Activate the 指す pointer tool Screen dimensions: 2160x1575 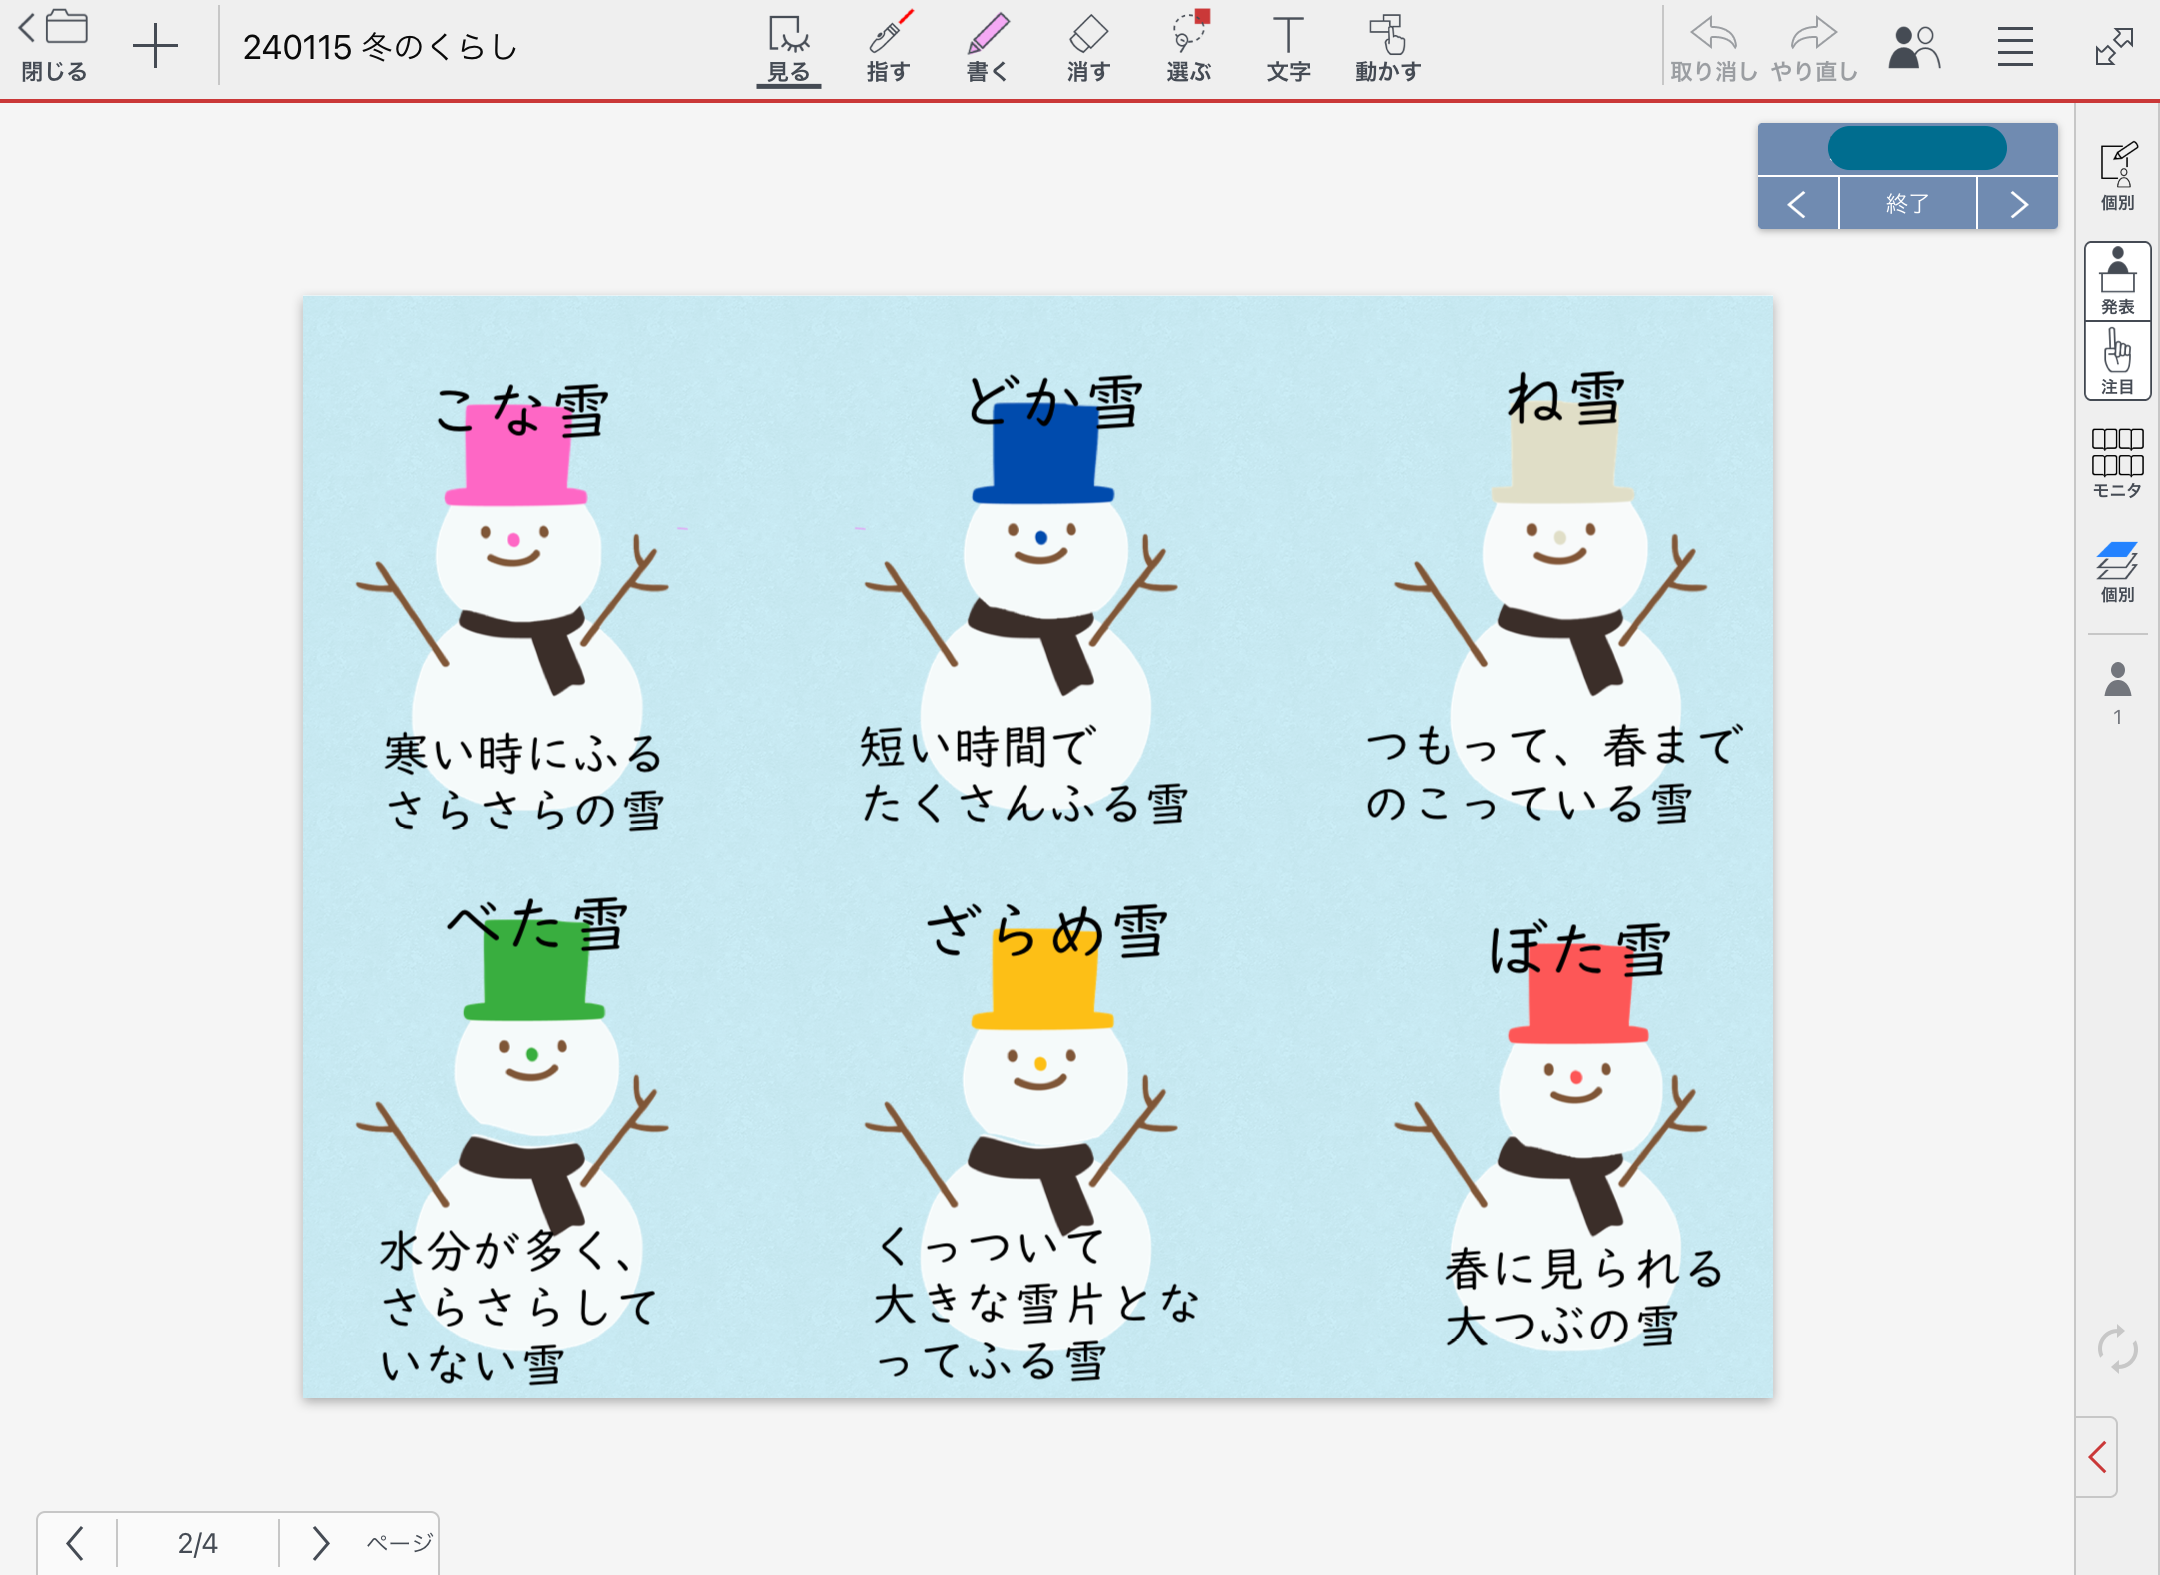888,47
